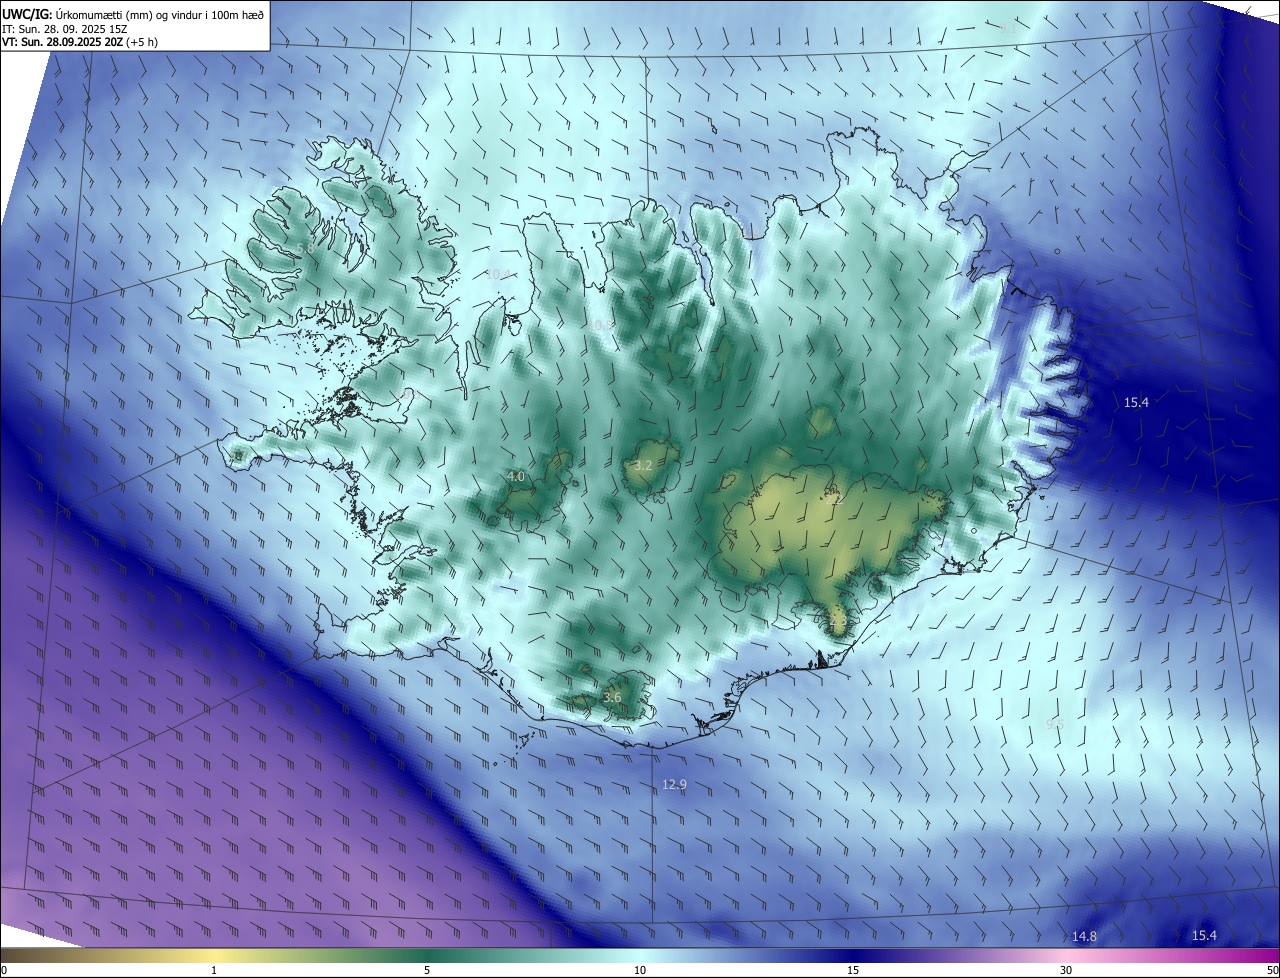The height and width of the screenshot is (978, 1280).
Task: Click the 12.9 value south of the coast
Action: tap(674, 784)
